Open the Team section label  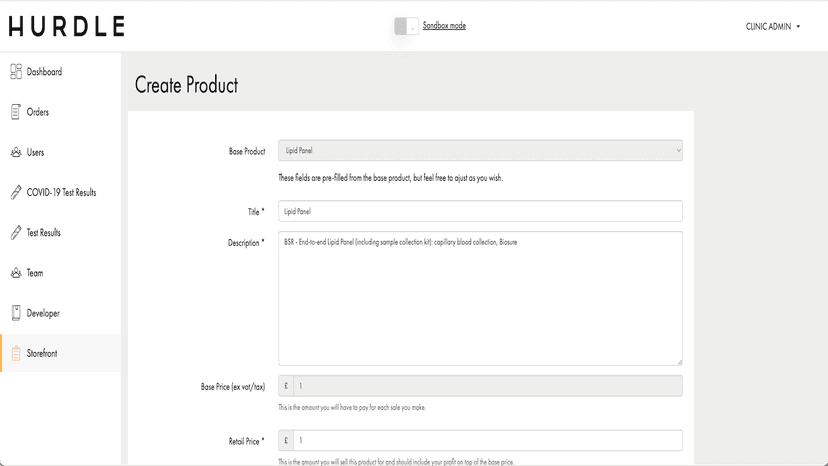click(x=35, y=273)
